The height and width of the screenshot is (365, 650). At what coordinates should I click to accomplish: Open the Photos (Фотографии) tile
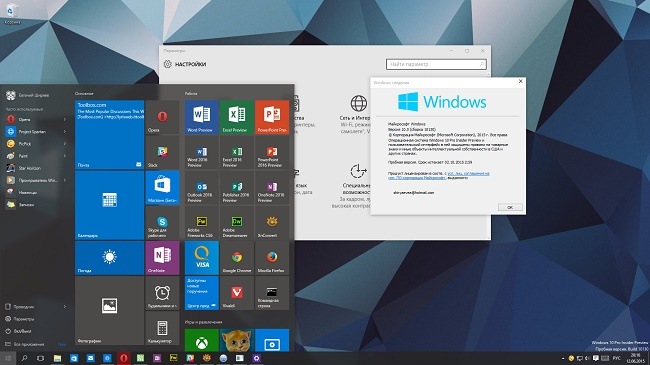pos(109,311)
